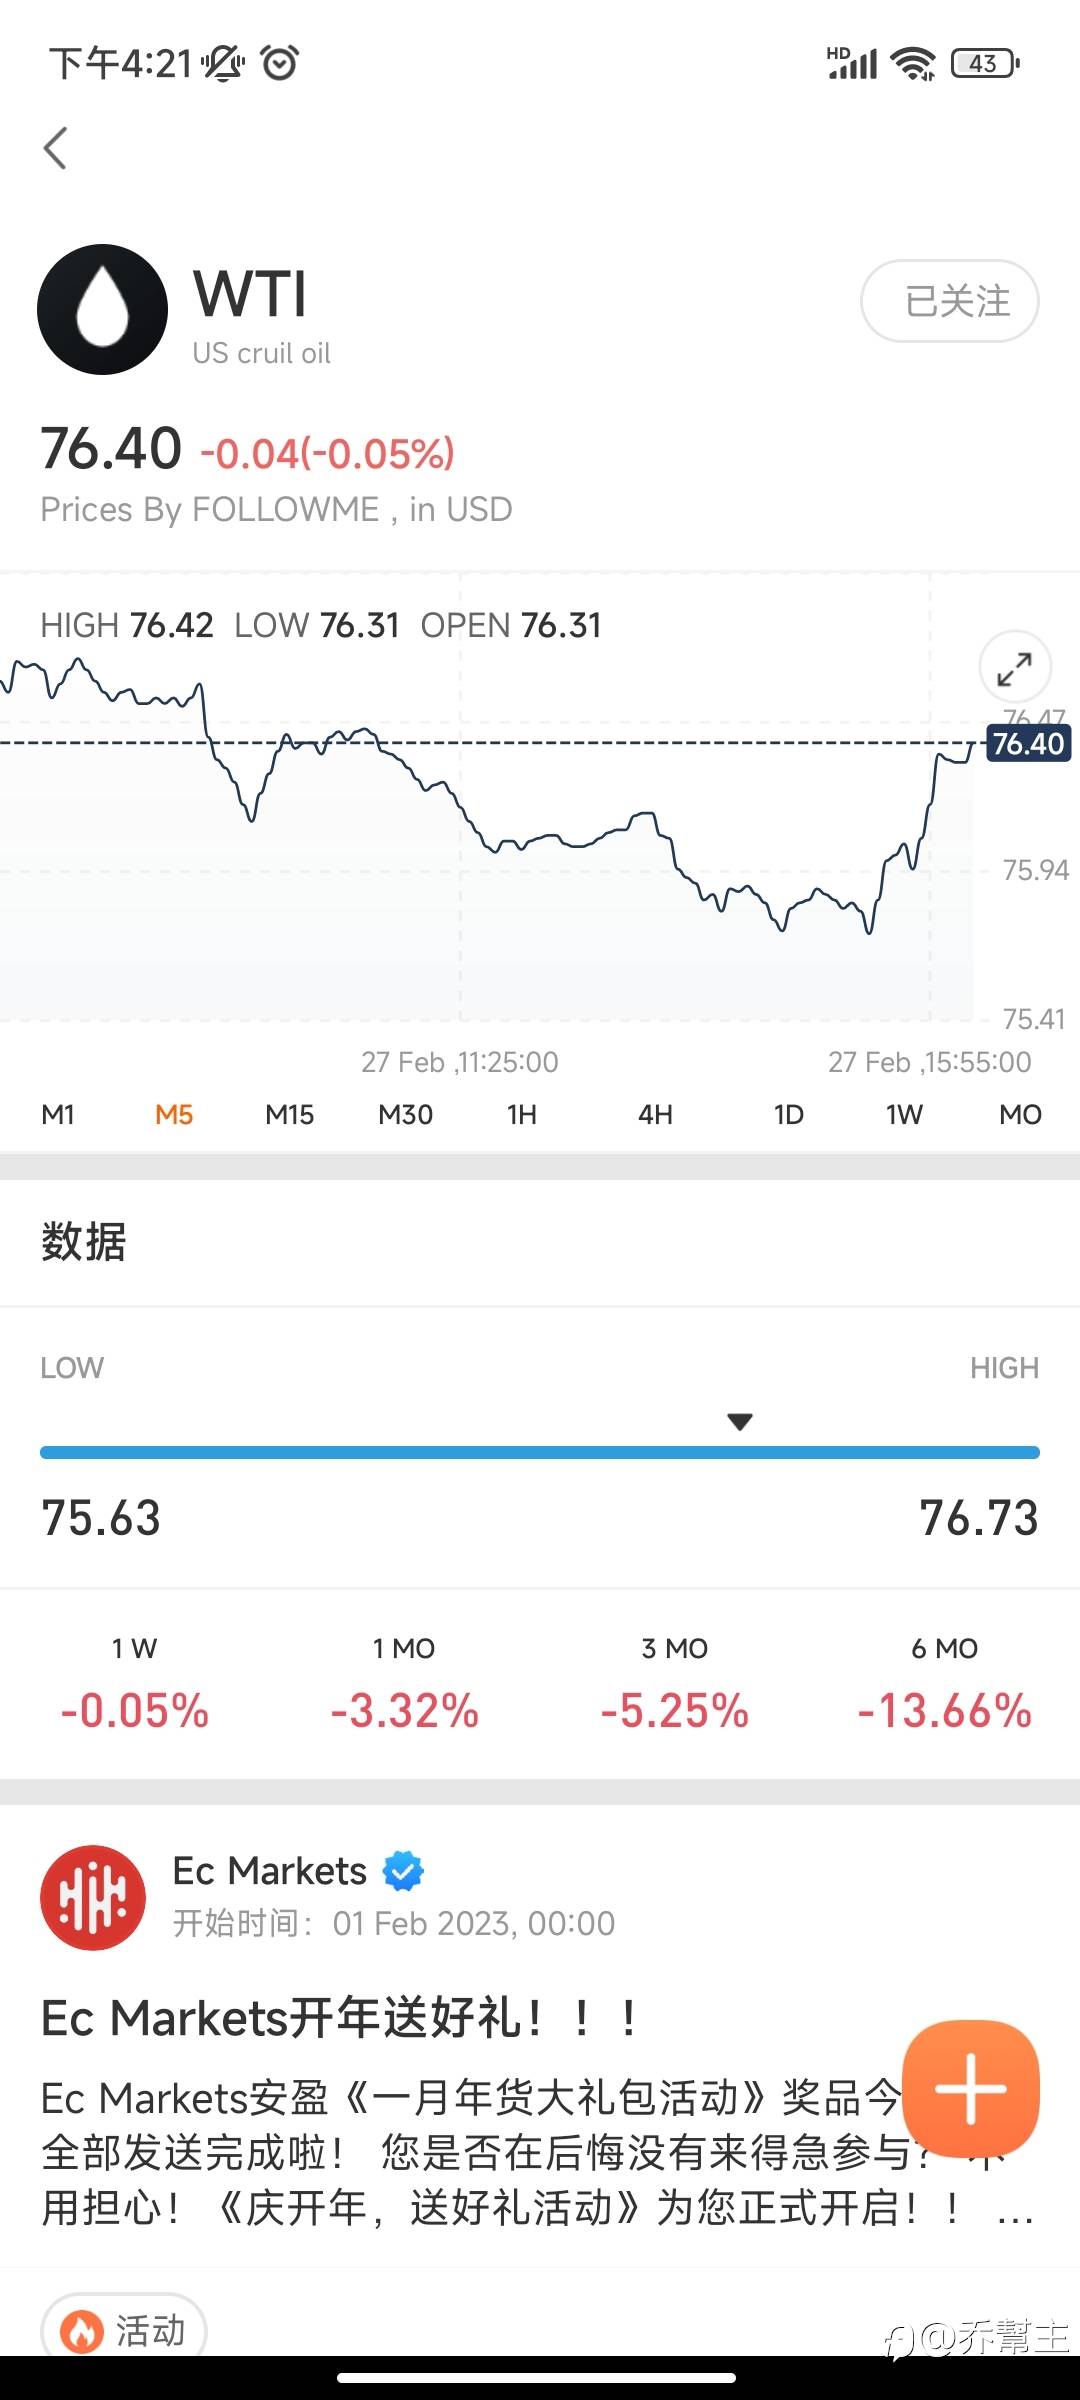
Task: Select the M1 timeframe
Action: coord(58,1114)
